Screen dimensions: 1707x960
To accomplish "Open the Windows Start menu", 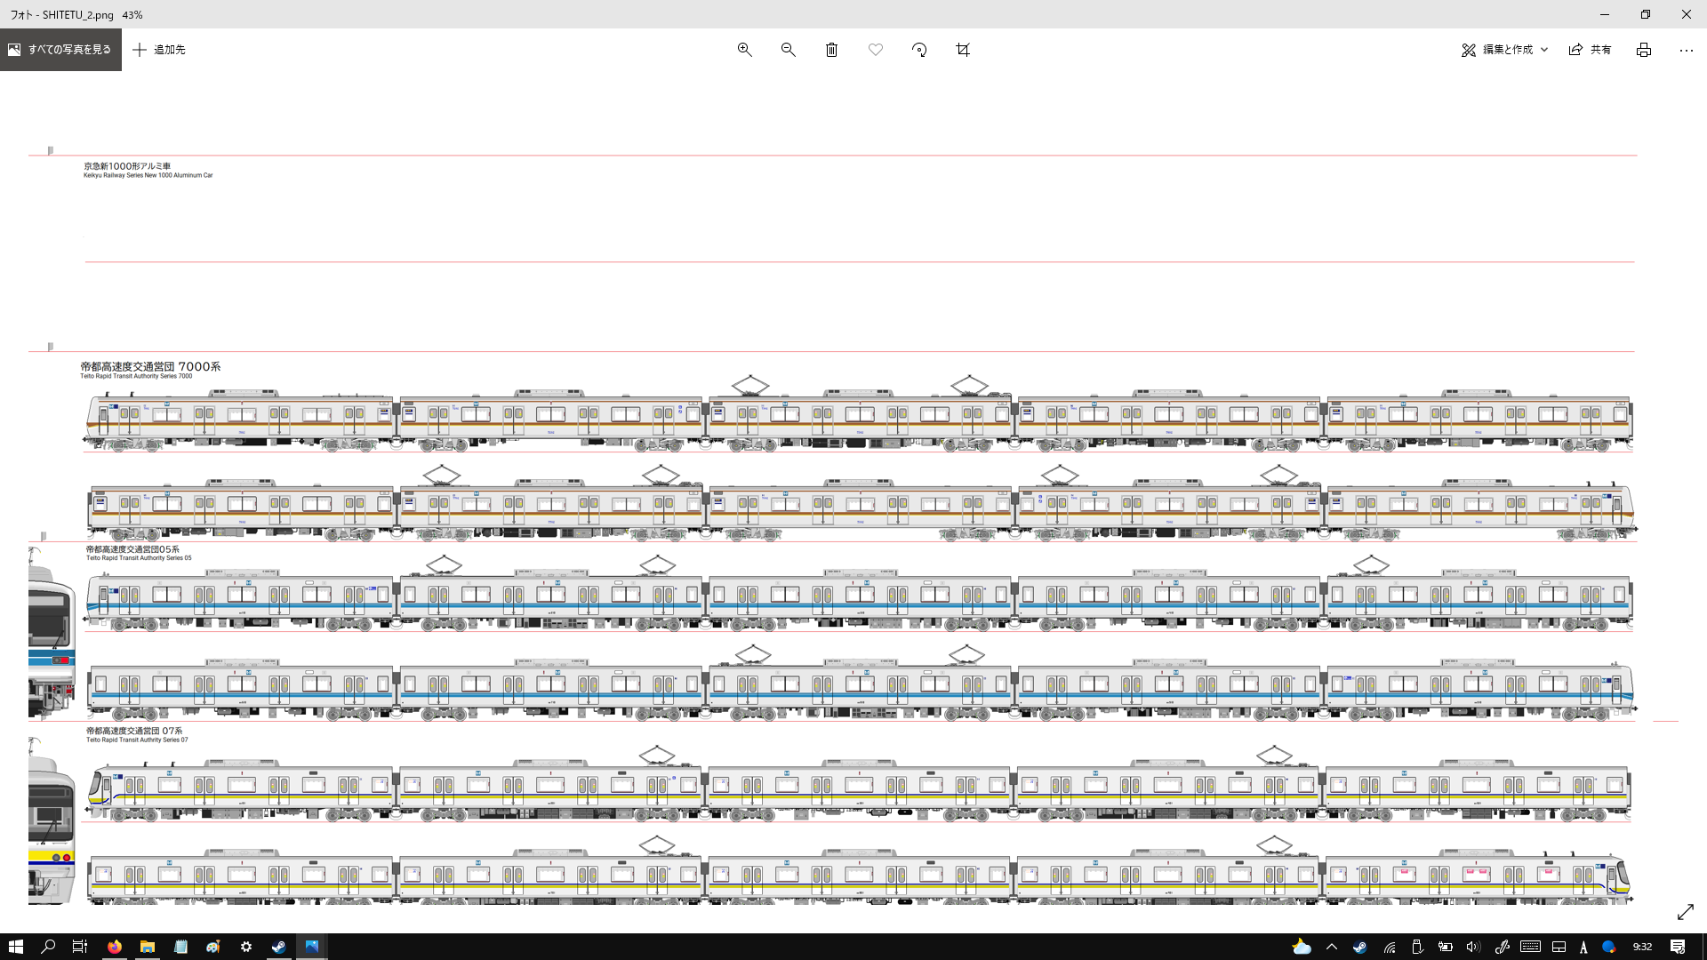I will [x=16, y=946].
